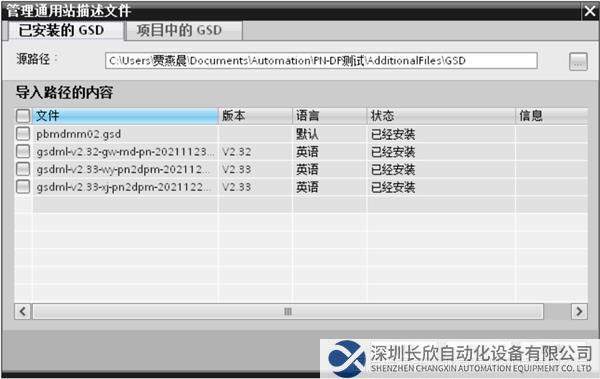Sort by the 文件 column header
Image resolution: width=600 pixels, height=379 pixels.
click(125, 116)
